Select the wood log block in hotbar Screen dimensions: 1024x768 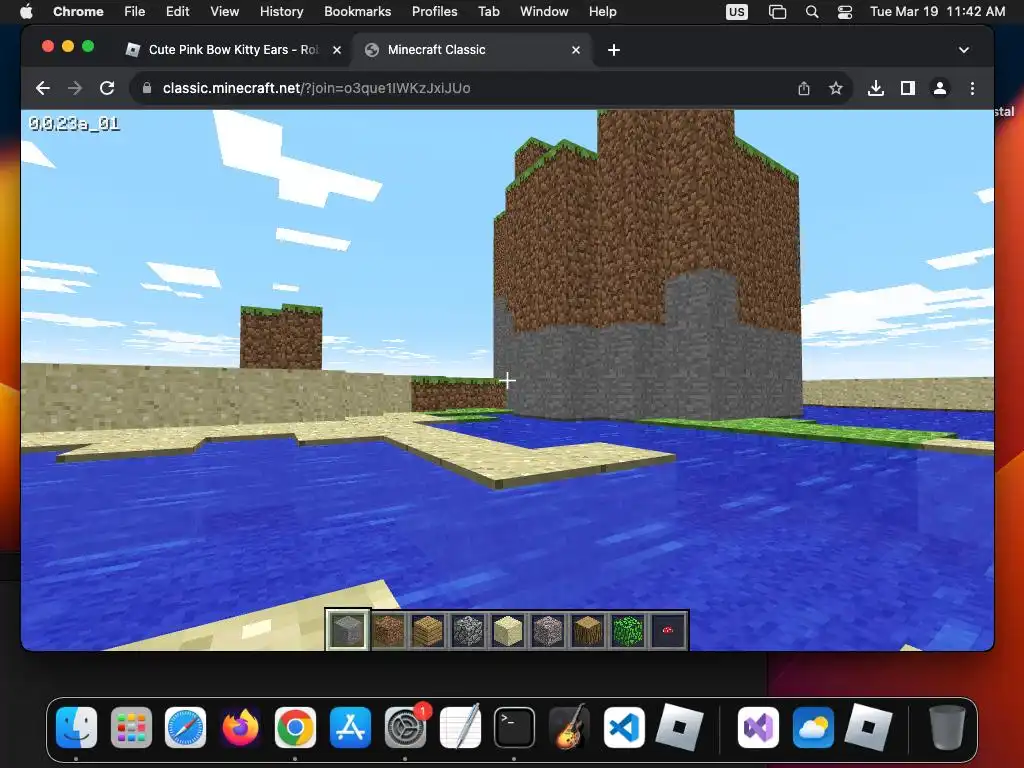tap(588, 630)
